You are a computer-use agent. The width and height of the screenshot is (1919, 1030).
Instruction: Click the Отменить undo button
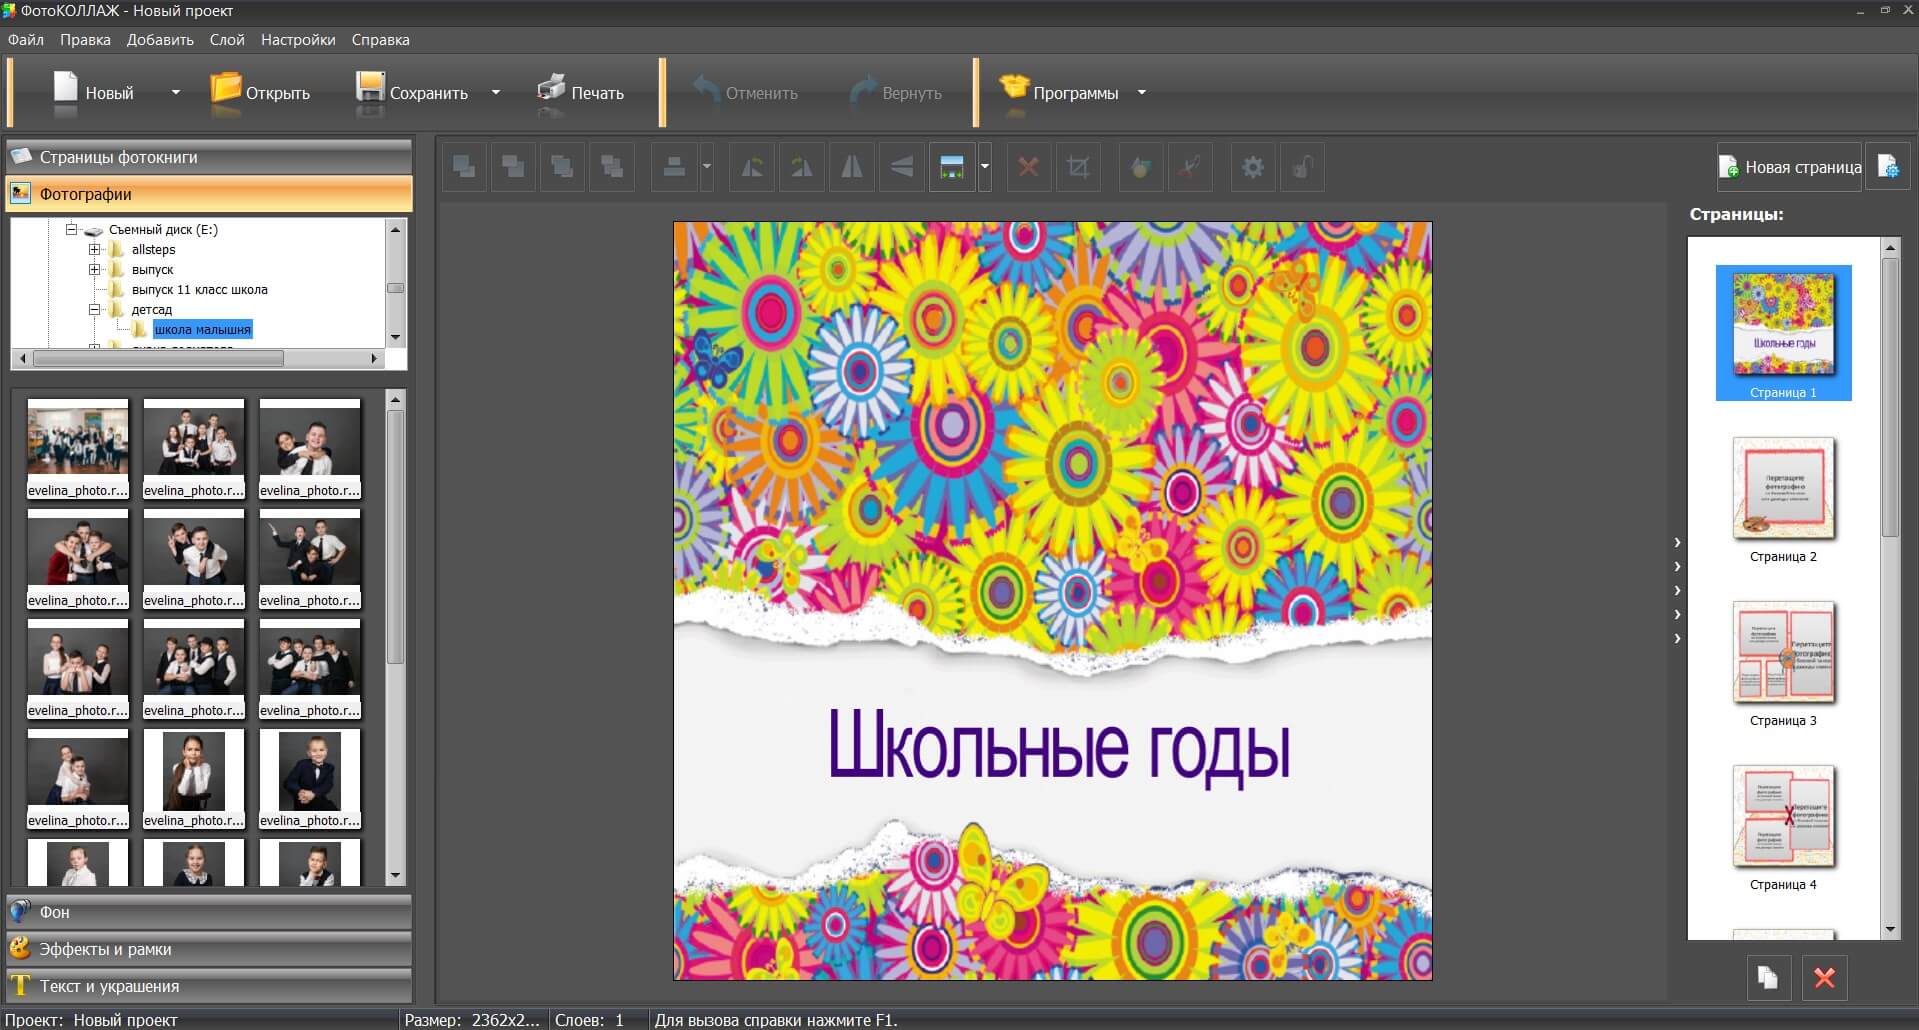pos(746,92)
